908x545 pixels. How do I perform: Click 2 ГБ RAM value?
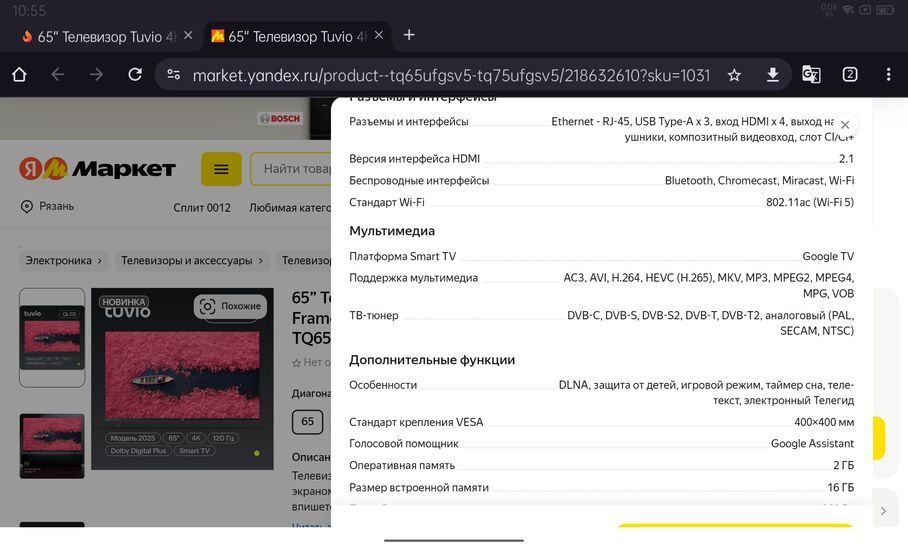coord(843,466)
